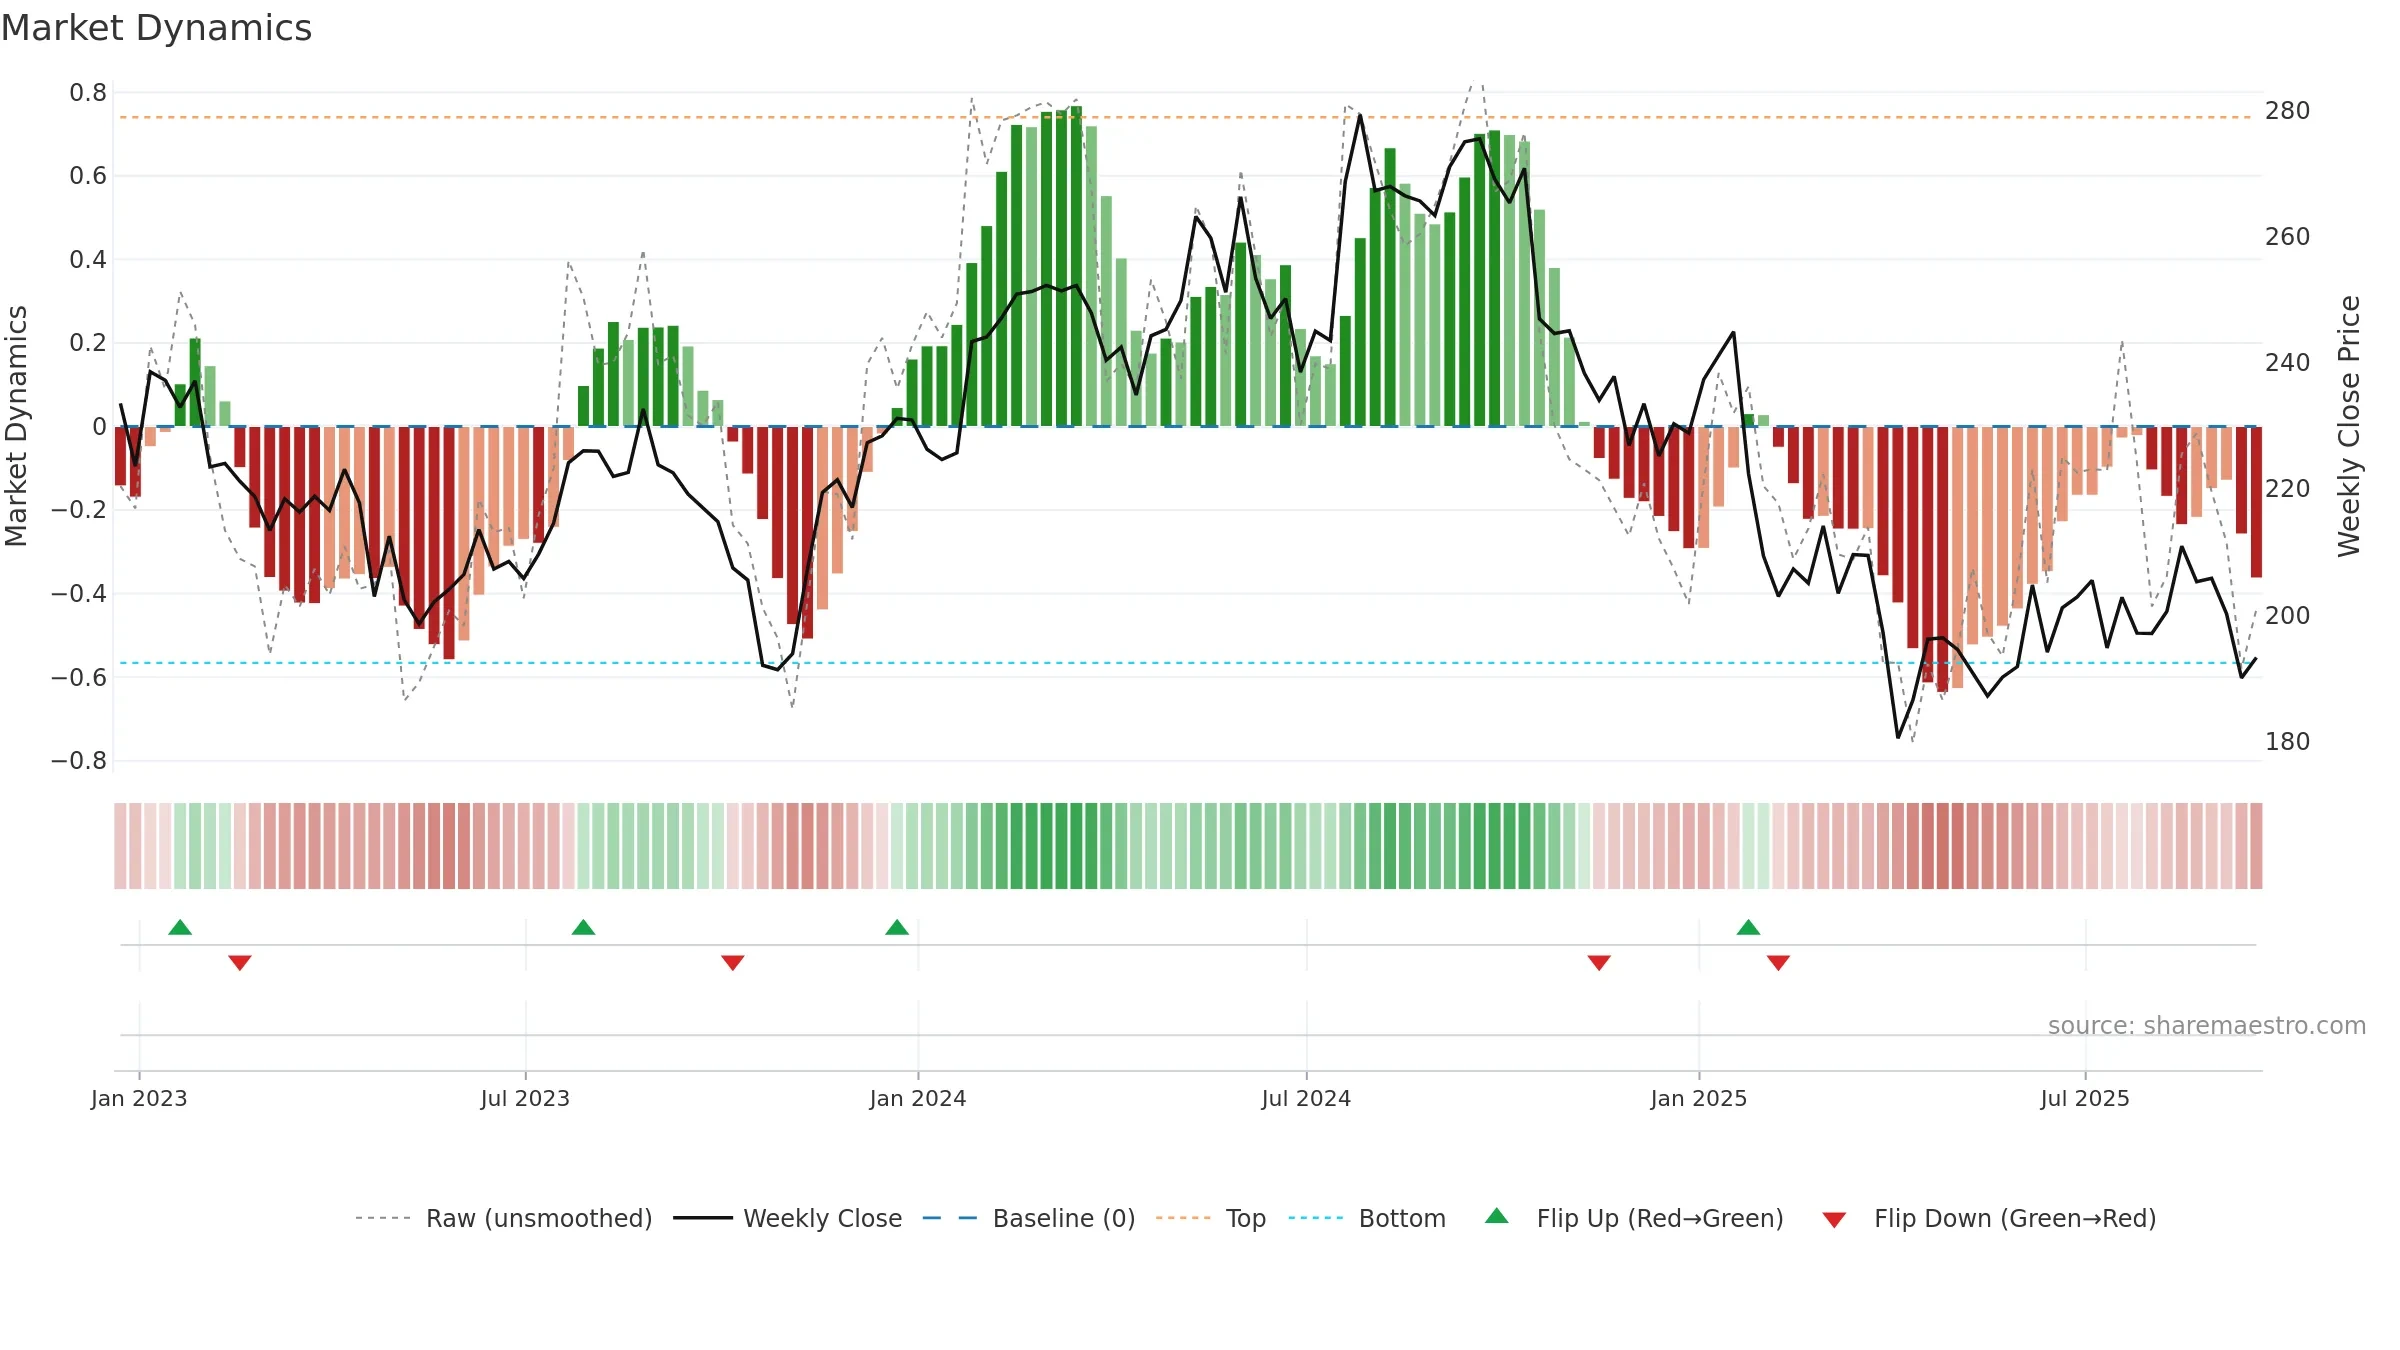The height and width of the screenshot is (1350, 2400).
Task: Toggle the Weekly Close legend entry
Action: tap(788, 1218)
